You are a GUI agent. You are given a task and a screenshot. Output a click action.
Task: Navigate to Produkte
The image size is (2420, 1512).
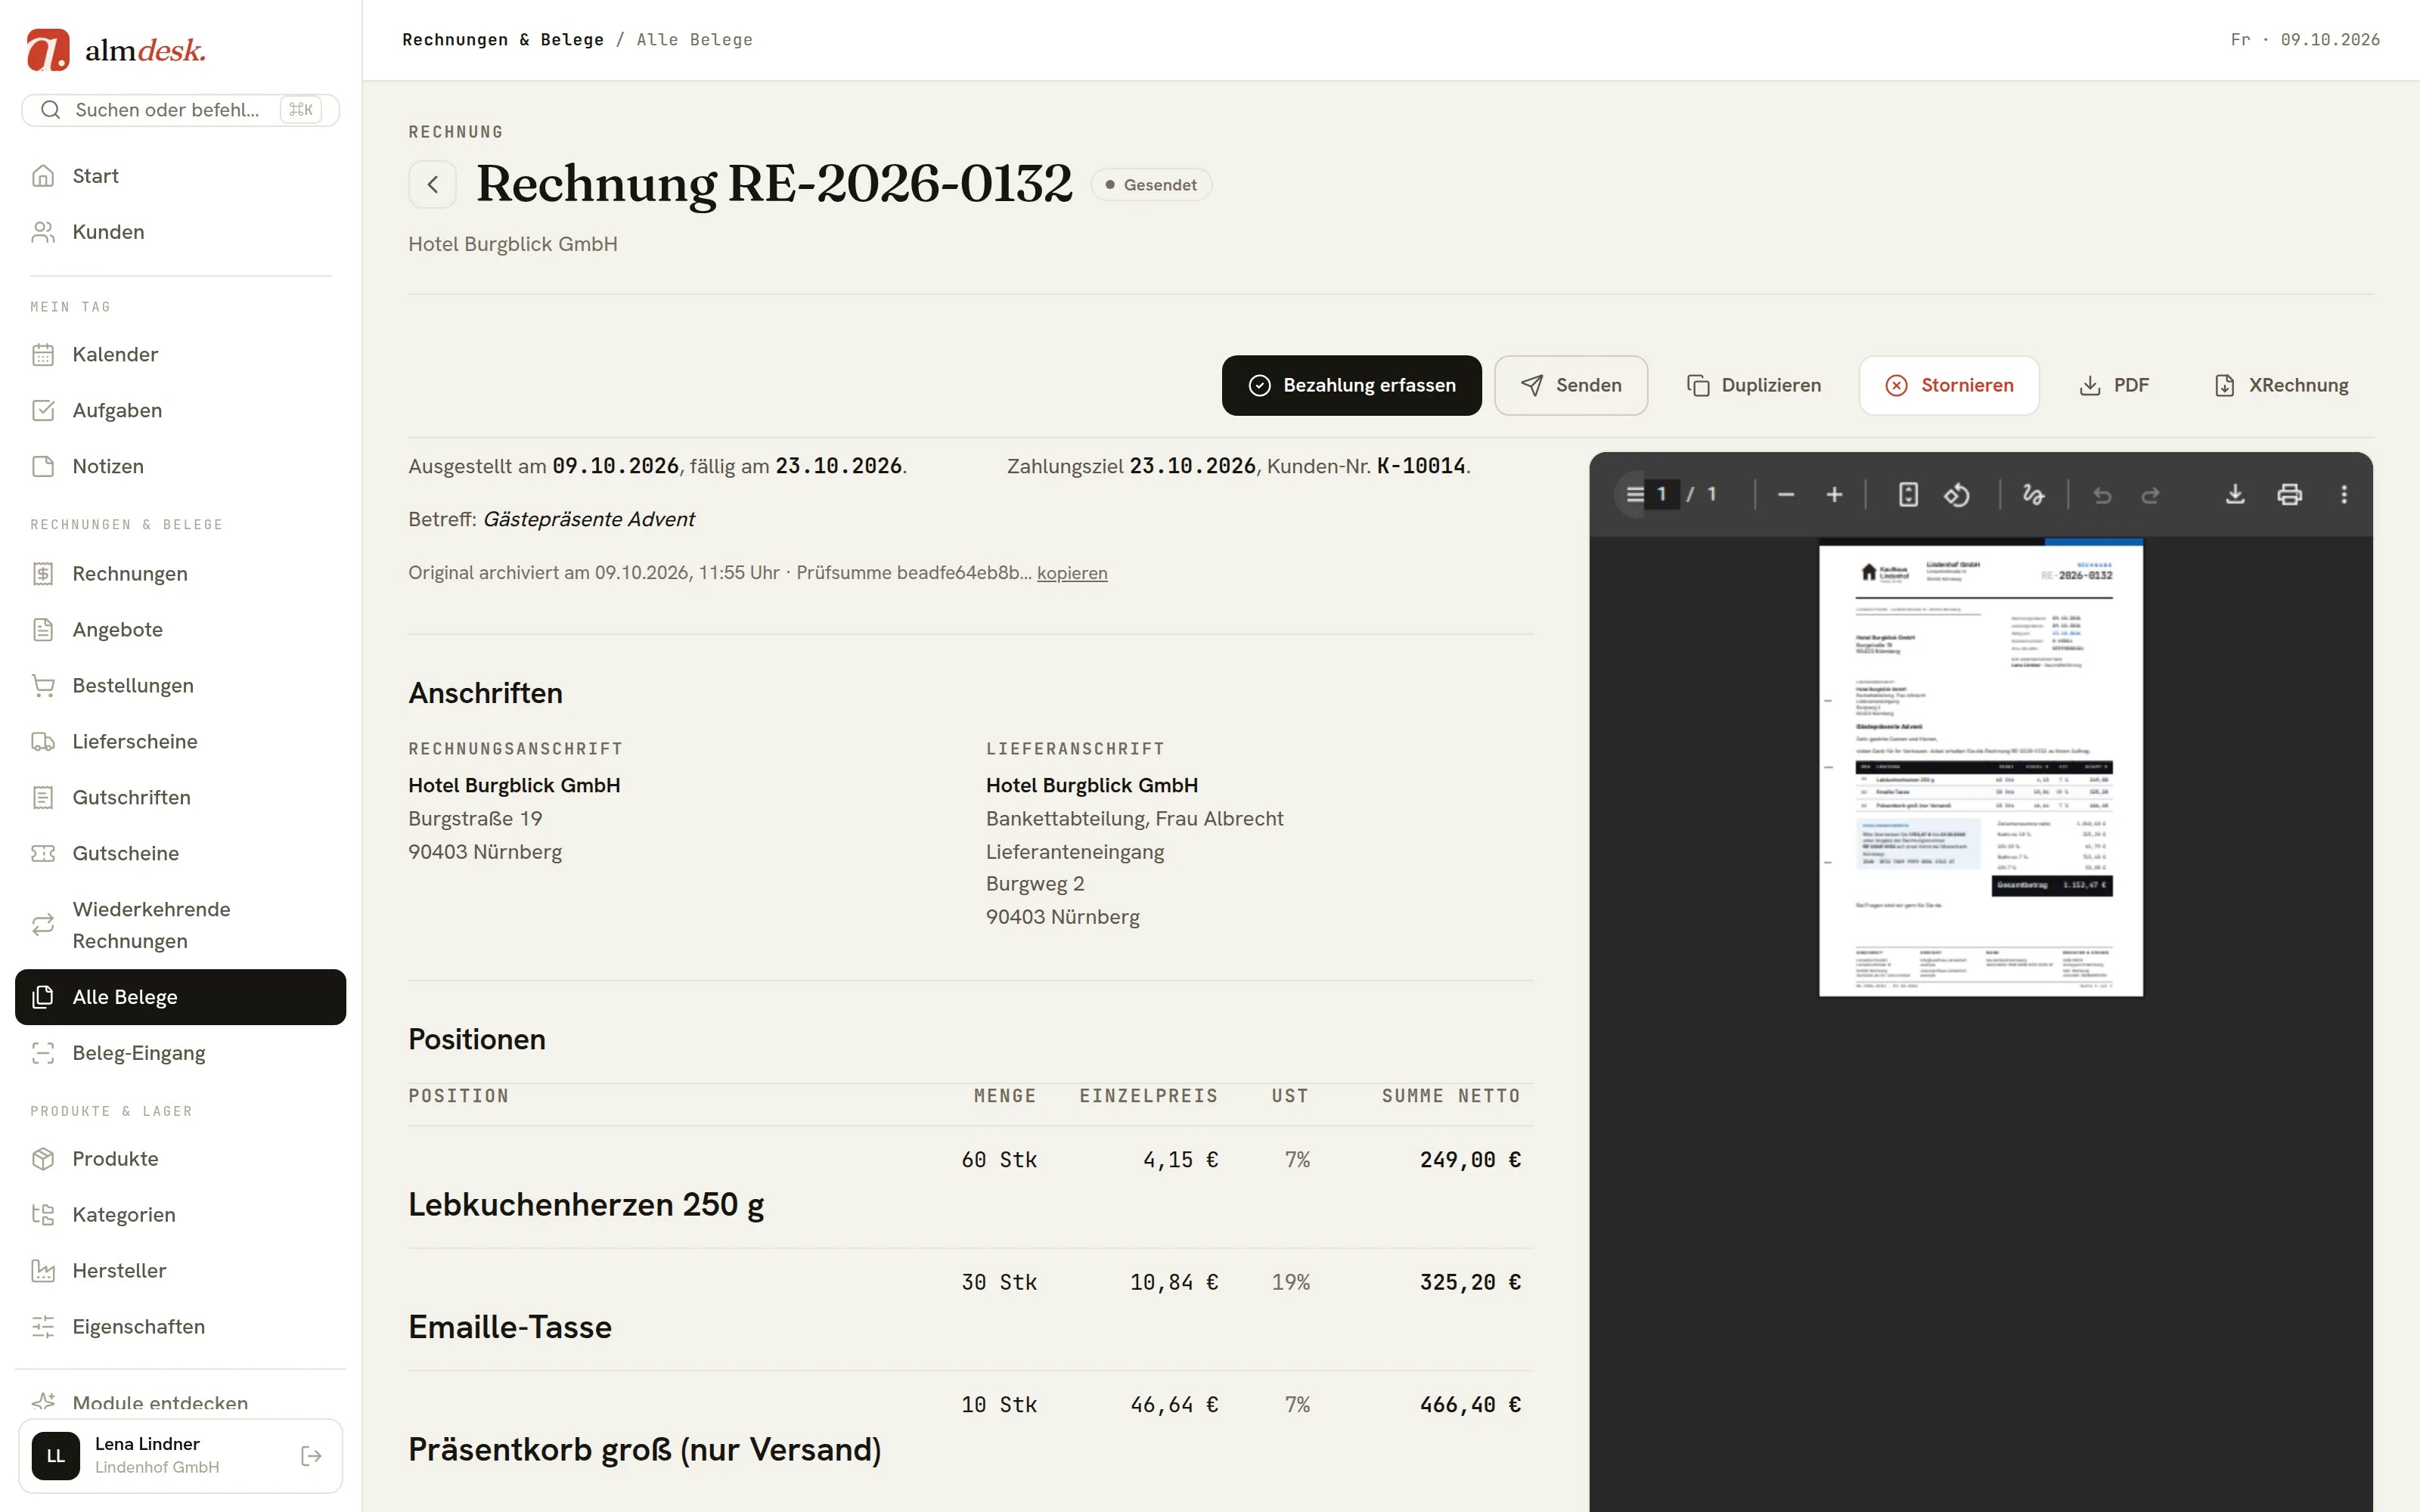coord(180,1158)
